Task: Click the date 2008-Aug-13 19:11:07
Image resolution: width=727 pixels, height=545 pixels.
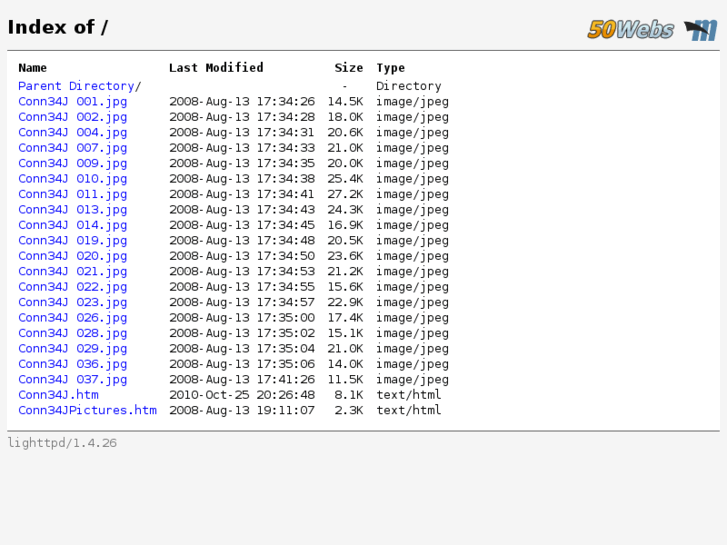Action: pyautogui.click(x=242, y=410)
